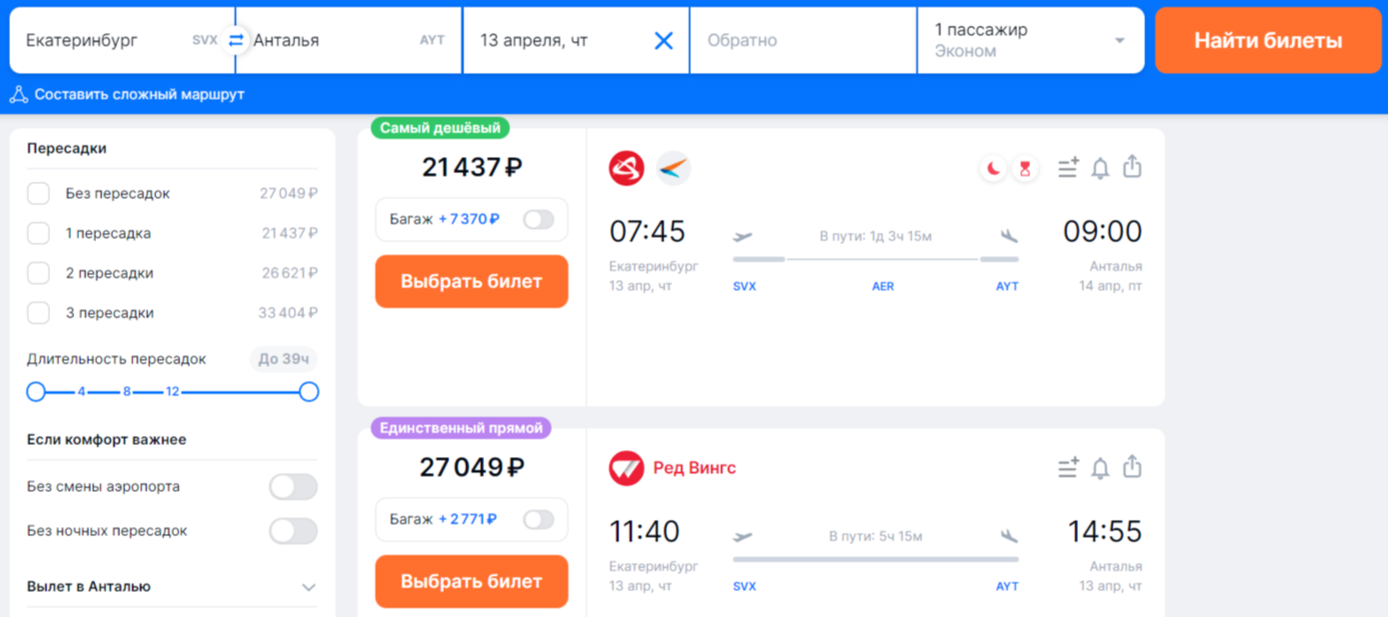Screen dimensions: 1388x617
Task: Check the Без пересадок checkbox
Action: [39, 193]
